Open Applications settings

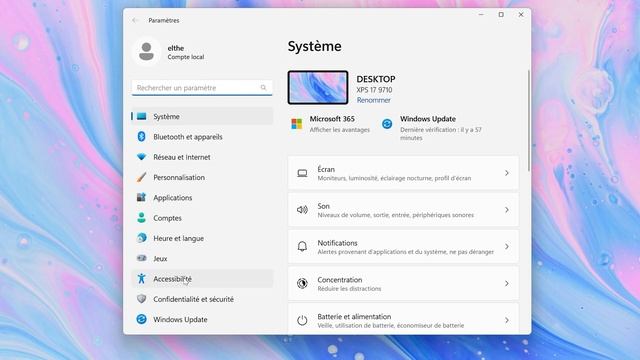[202, 198]
